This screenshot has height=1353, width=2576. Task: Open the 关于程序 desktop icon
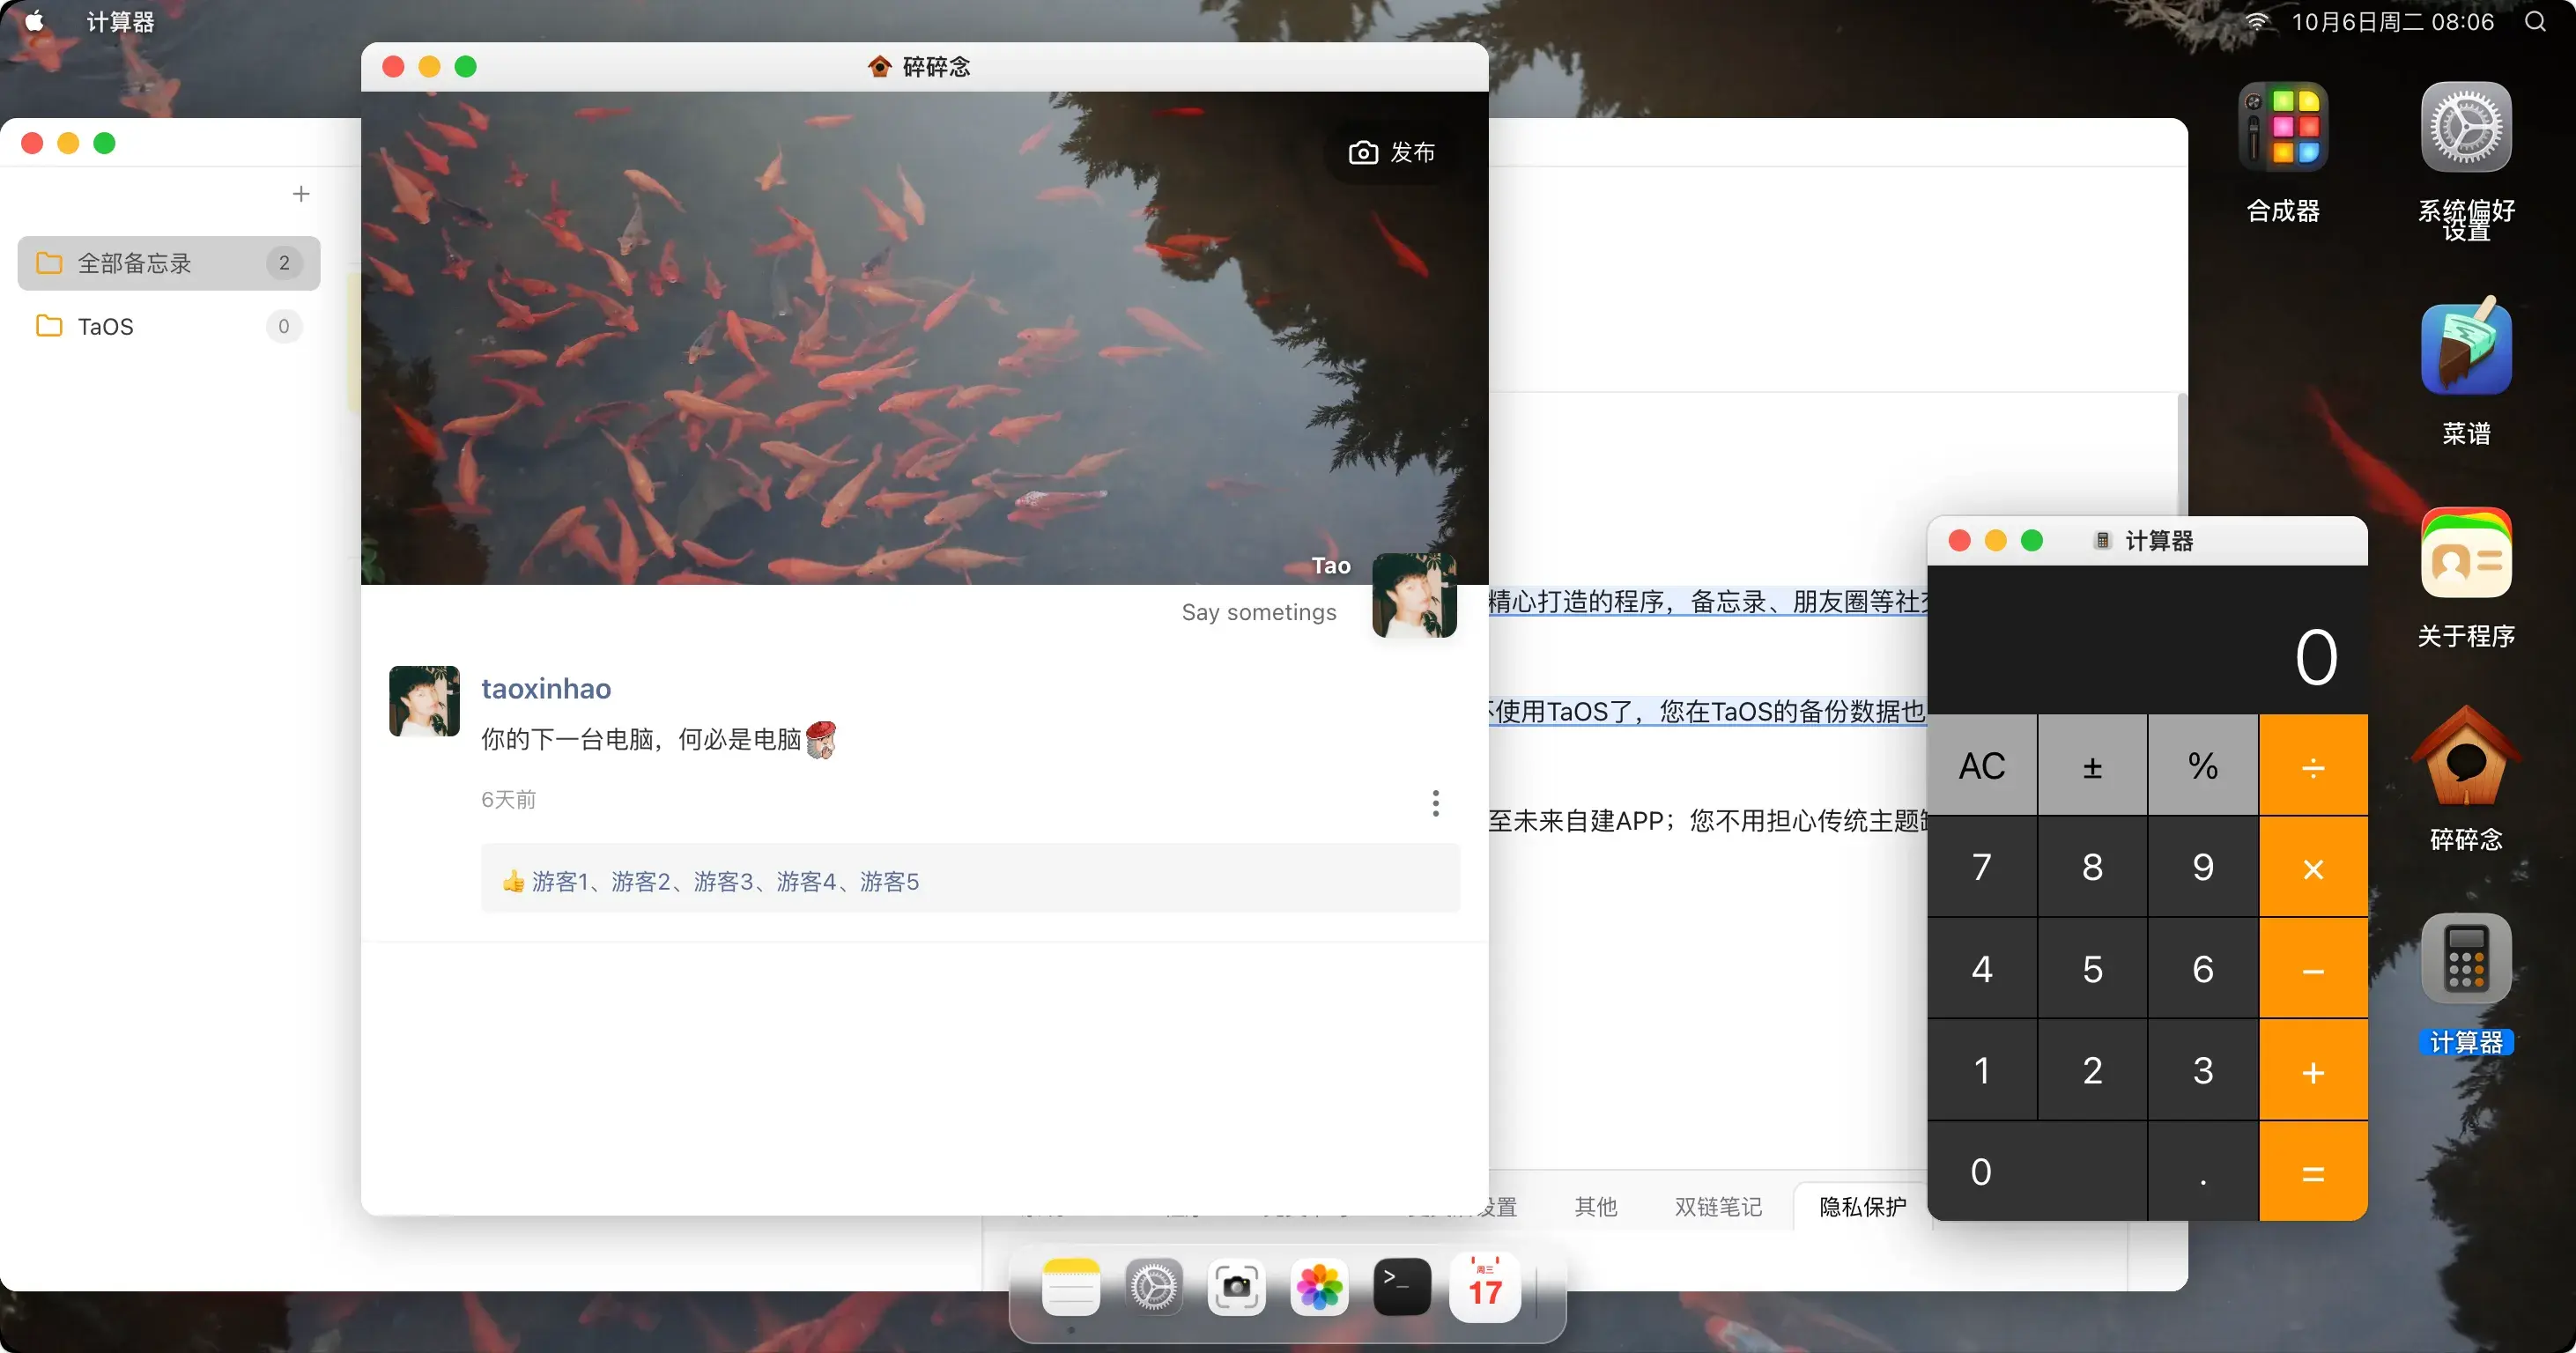pos(2466,553)
